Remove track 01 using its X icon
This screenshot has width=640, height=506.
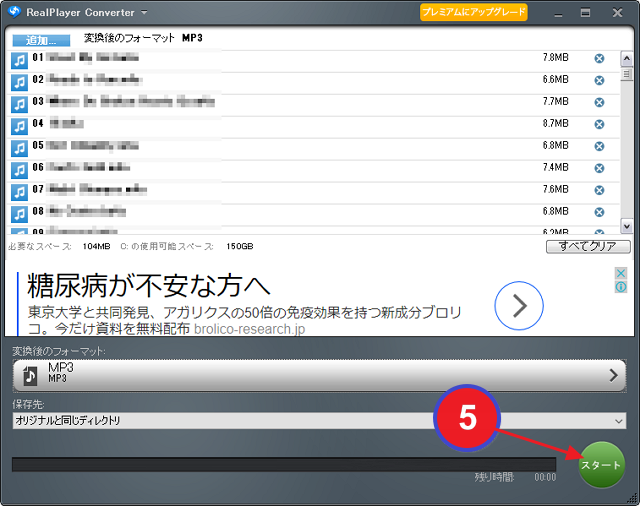click(x=599, y=58)
